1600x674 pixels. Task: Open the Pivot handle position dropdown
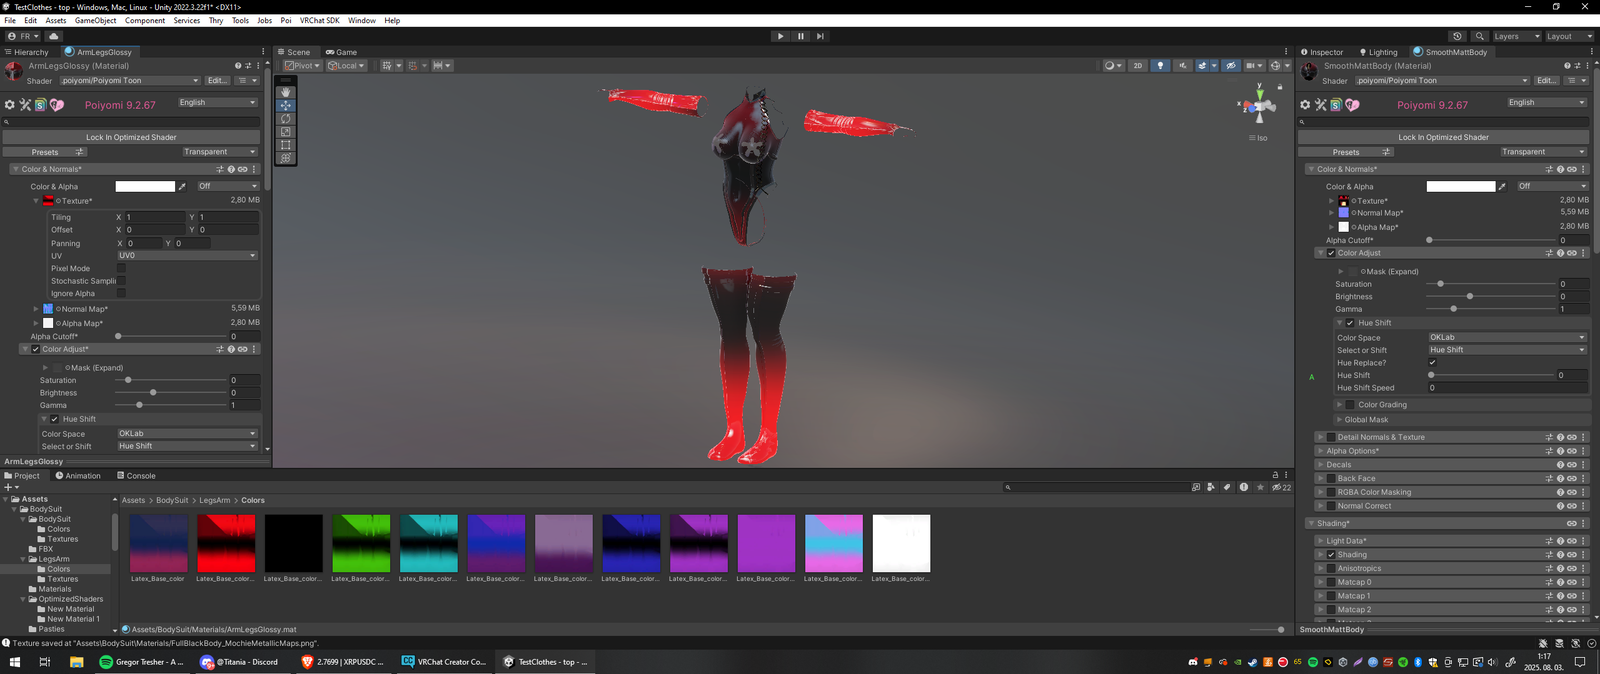click(302, 66)
